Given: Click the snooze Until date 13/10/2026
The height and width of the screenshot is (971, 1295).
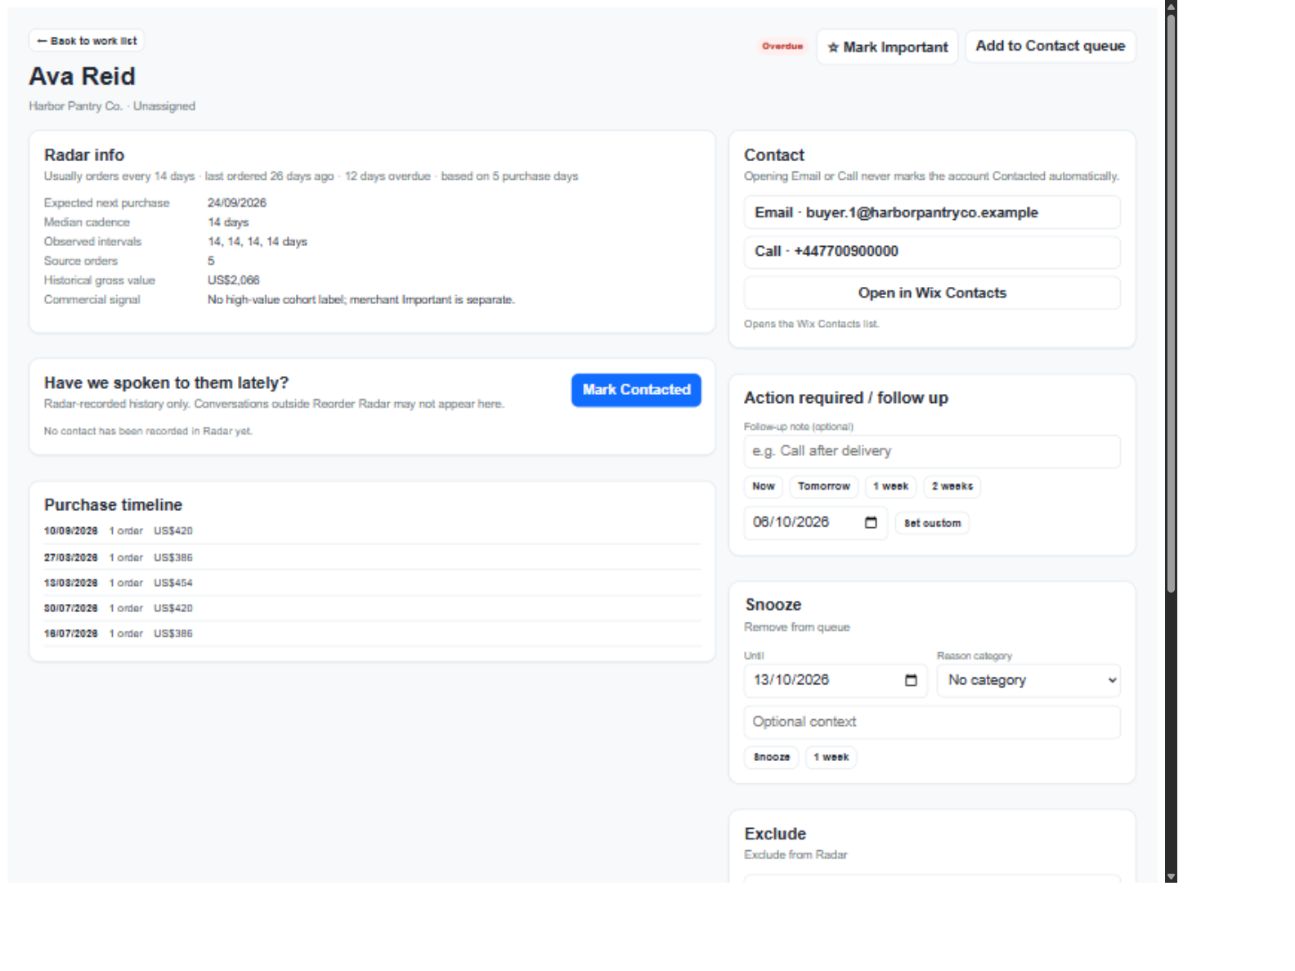Looking at the screenshot, I should click(x=835, y=680).
